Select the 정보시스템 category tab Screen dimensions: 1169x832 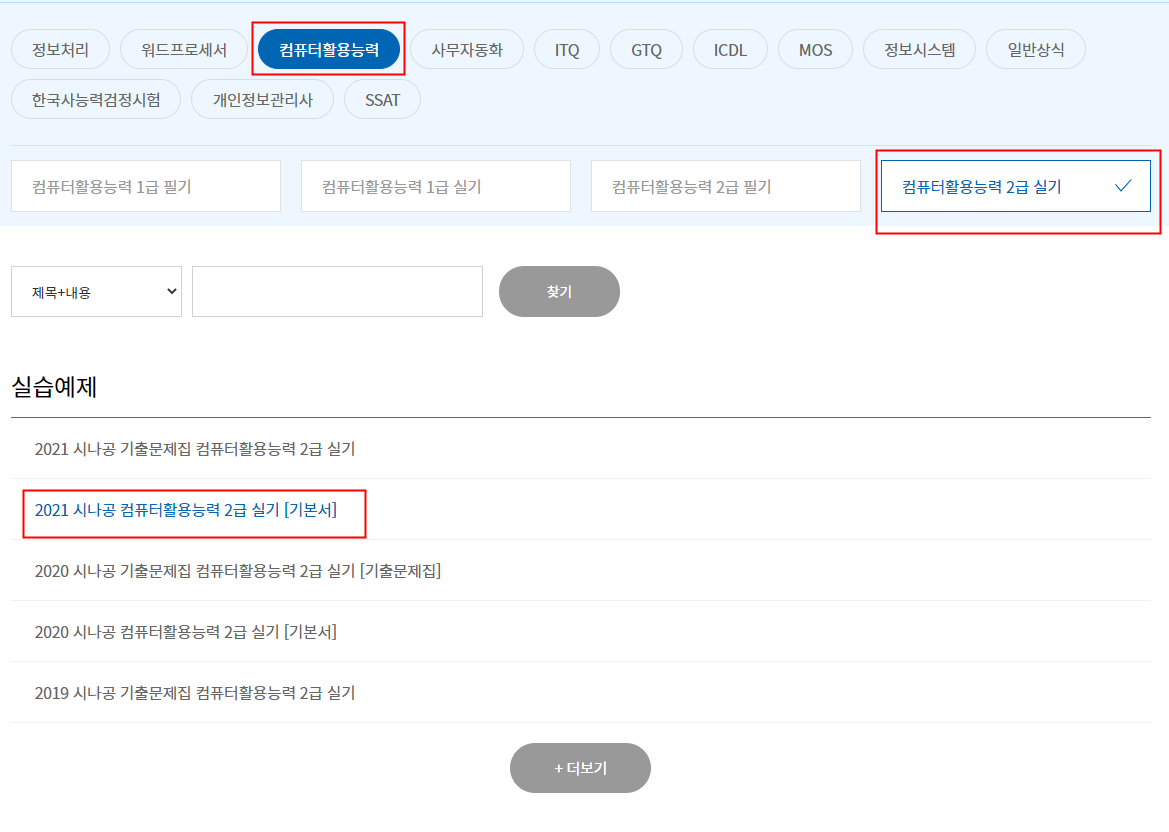click(x=919, y=50)
